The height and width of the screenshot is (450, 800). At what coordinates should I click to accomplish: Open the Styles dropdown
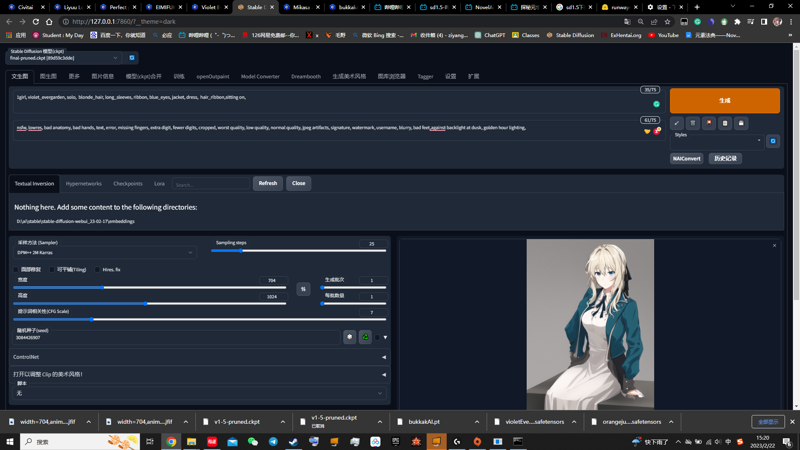[x=717, y=141]
